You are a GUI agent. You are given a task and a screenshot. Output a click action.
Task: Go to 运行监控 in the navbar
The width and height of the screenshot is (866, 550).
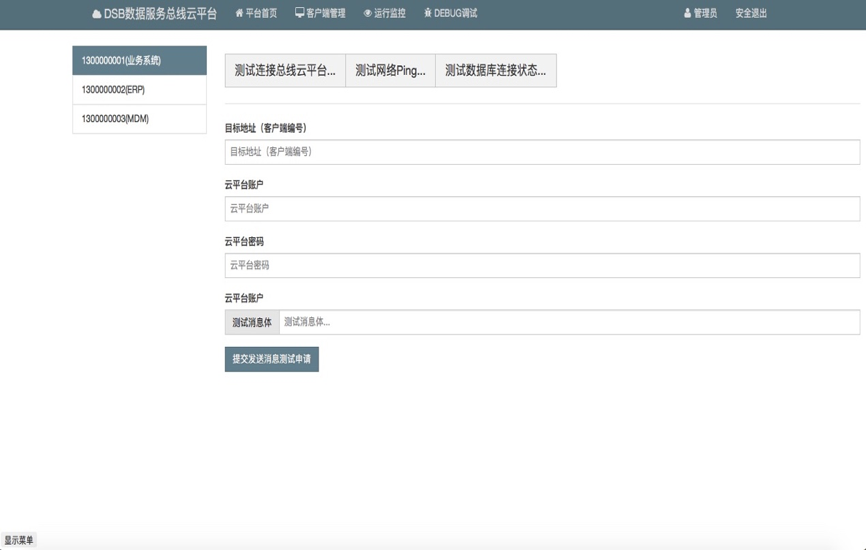[x=384, y=13]
